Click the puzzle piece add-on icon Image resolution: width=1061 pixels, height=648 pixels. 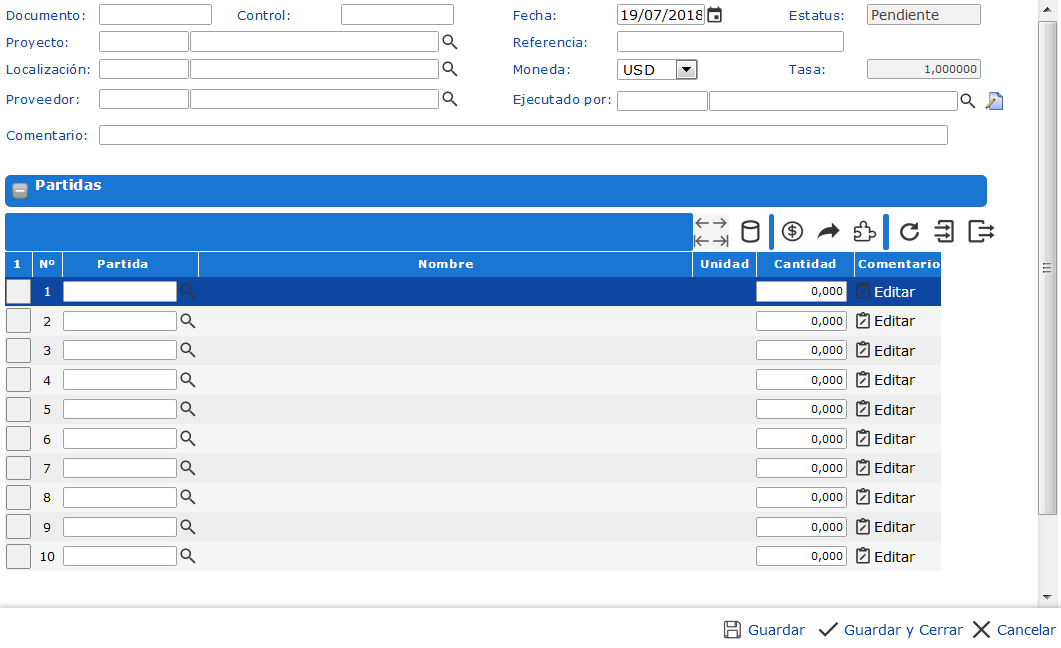865,232
